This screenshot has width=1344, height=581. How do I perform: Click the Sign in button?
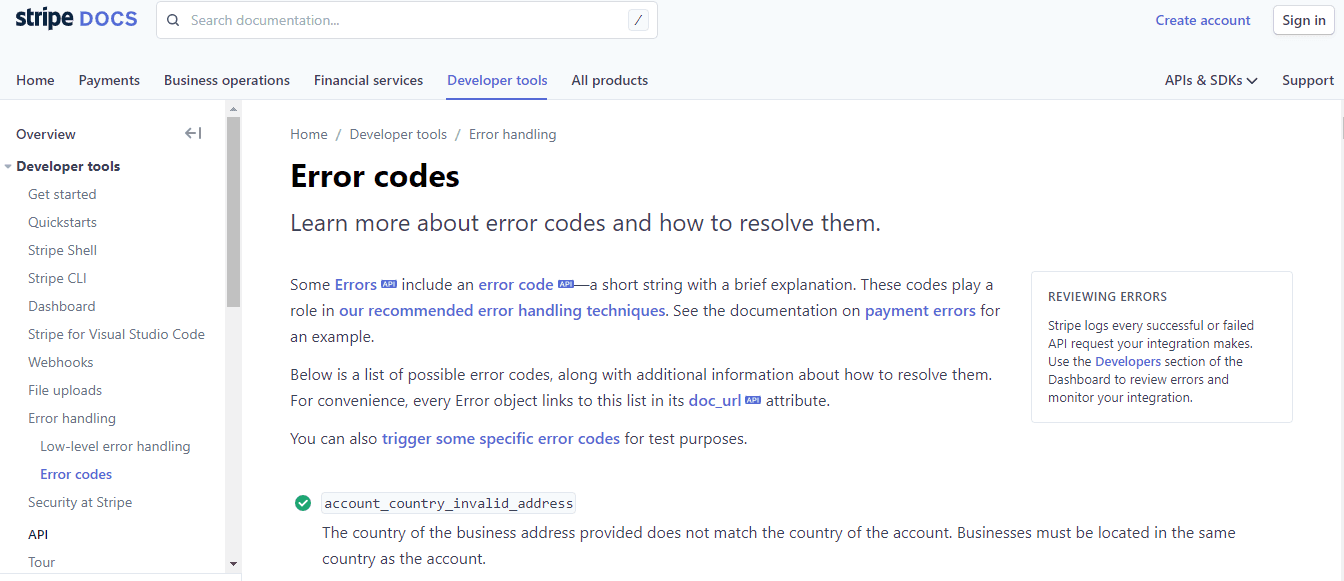(1303, 20)
